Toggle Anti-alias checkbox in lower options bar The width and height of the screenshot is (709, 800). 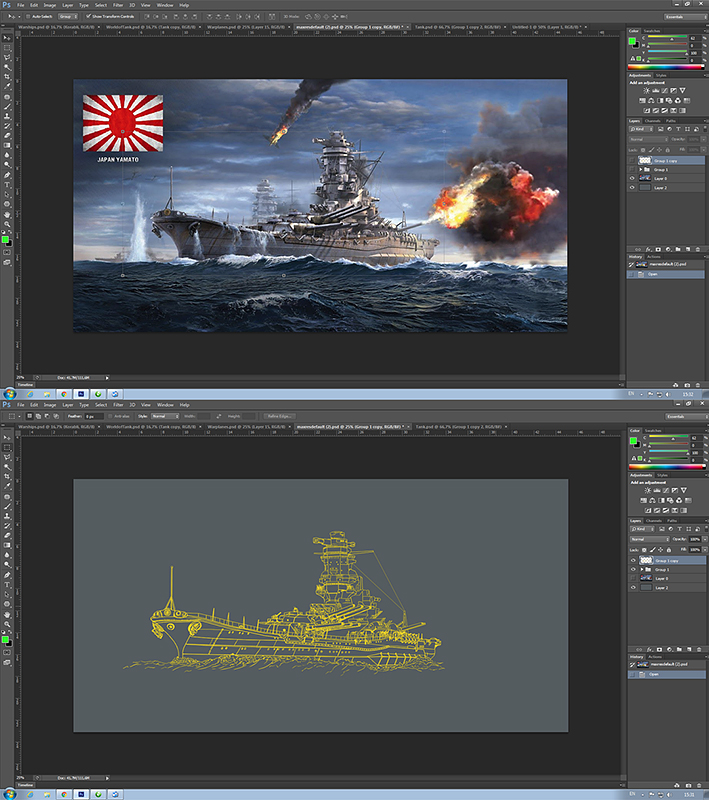pyautogui.click(x=110, y=416)
